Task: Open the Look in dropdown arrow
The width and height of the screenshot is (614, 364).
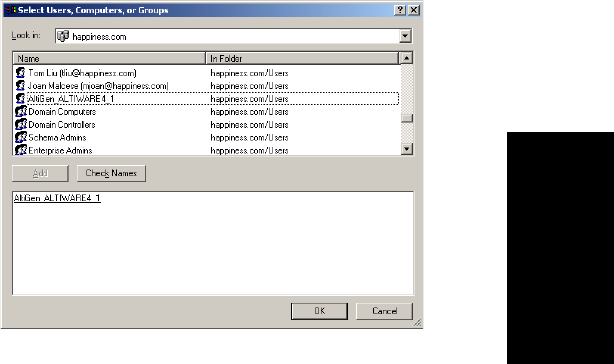Action: pyautogui.click(x=405, y=36)
